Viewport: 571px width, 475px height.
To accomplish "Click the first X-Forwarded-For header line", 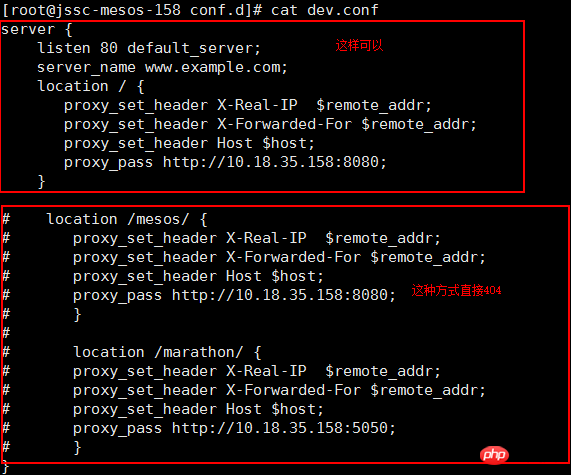I will click(270, 124).
